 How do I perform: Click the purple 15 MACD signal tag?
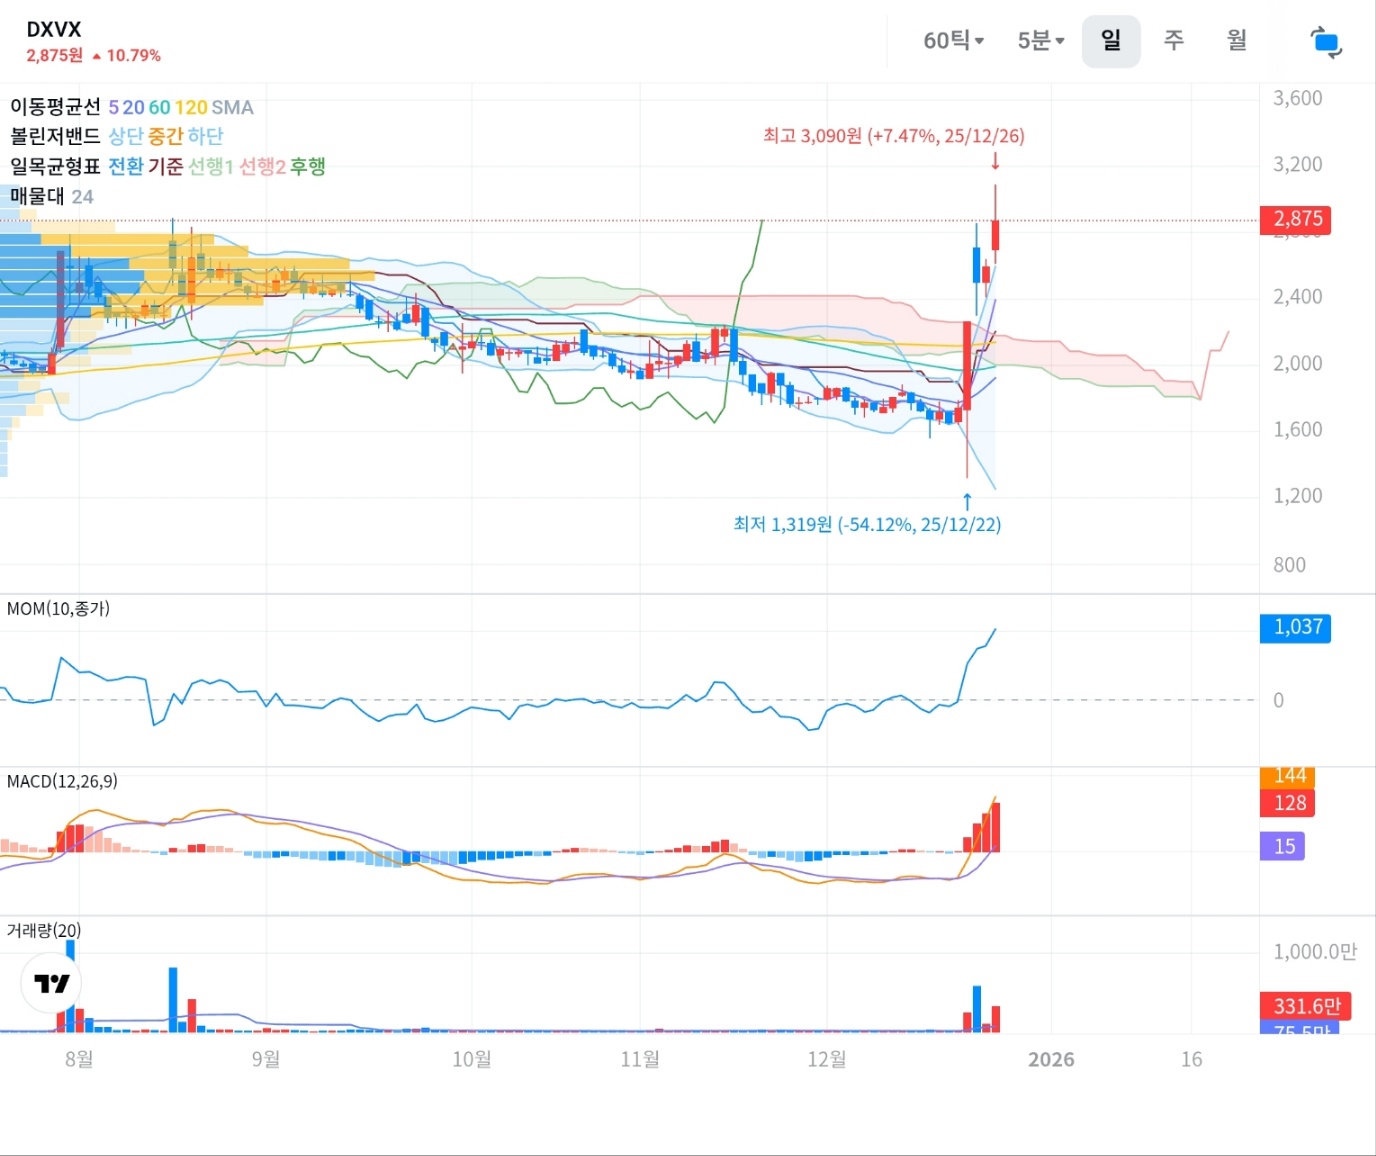tap(1284, 846)
